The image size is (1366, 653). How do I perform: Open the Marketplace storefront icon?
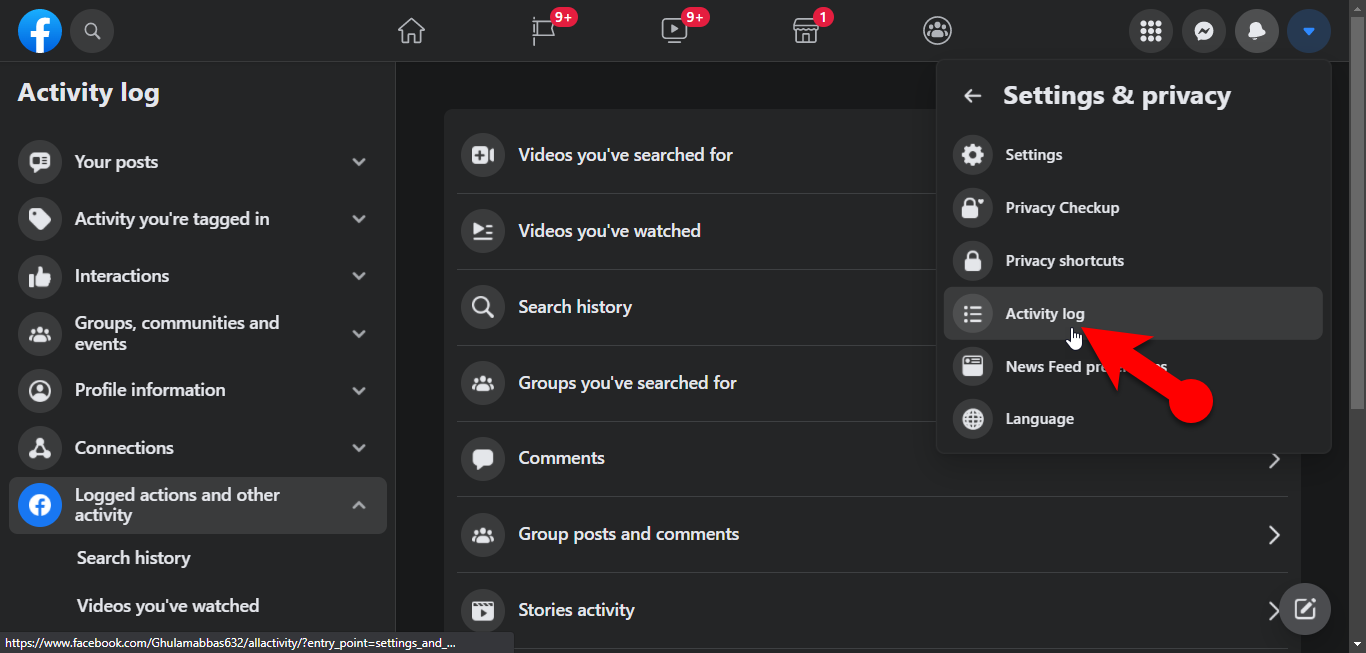[x=806, y=31]
